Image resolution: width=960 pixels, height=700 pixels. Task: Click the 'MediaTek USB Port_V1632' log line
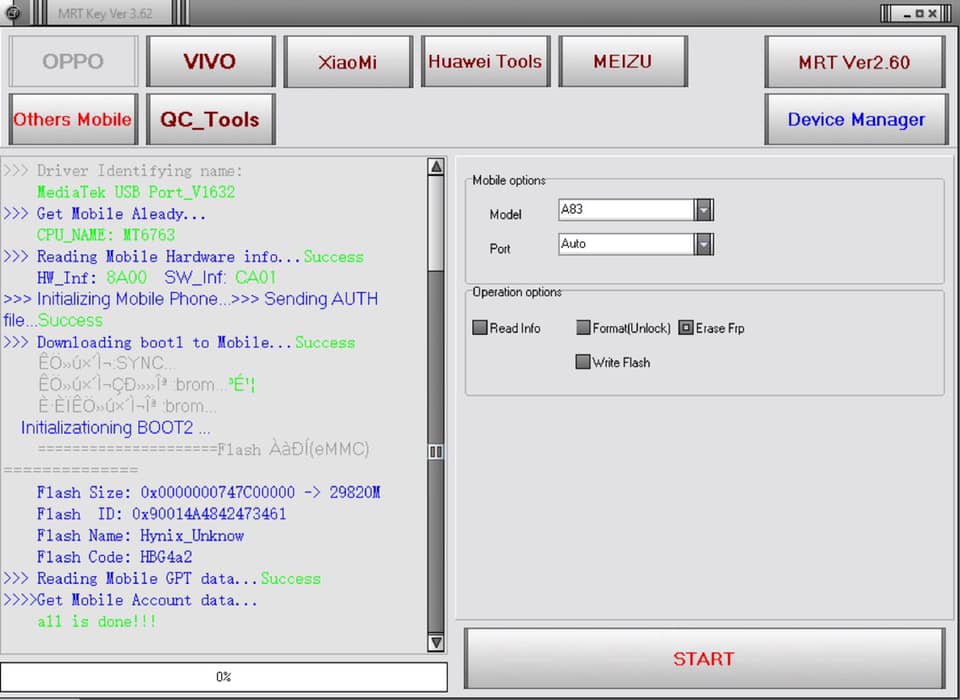click(x=136, y=192)
